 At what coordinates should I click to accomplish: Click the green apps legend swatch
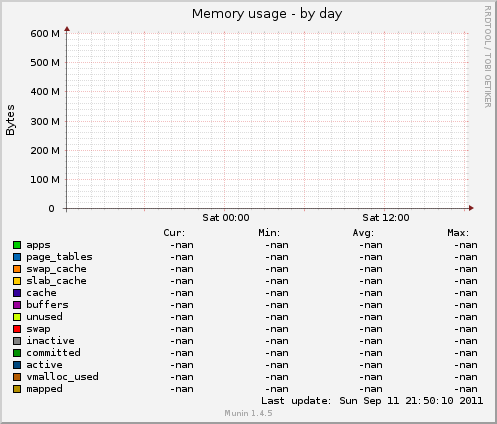point(17,245)
